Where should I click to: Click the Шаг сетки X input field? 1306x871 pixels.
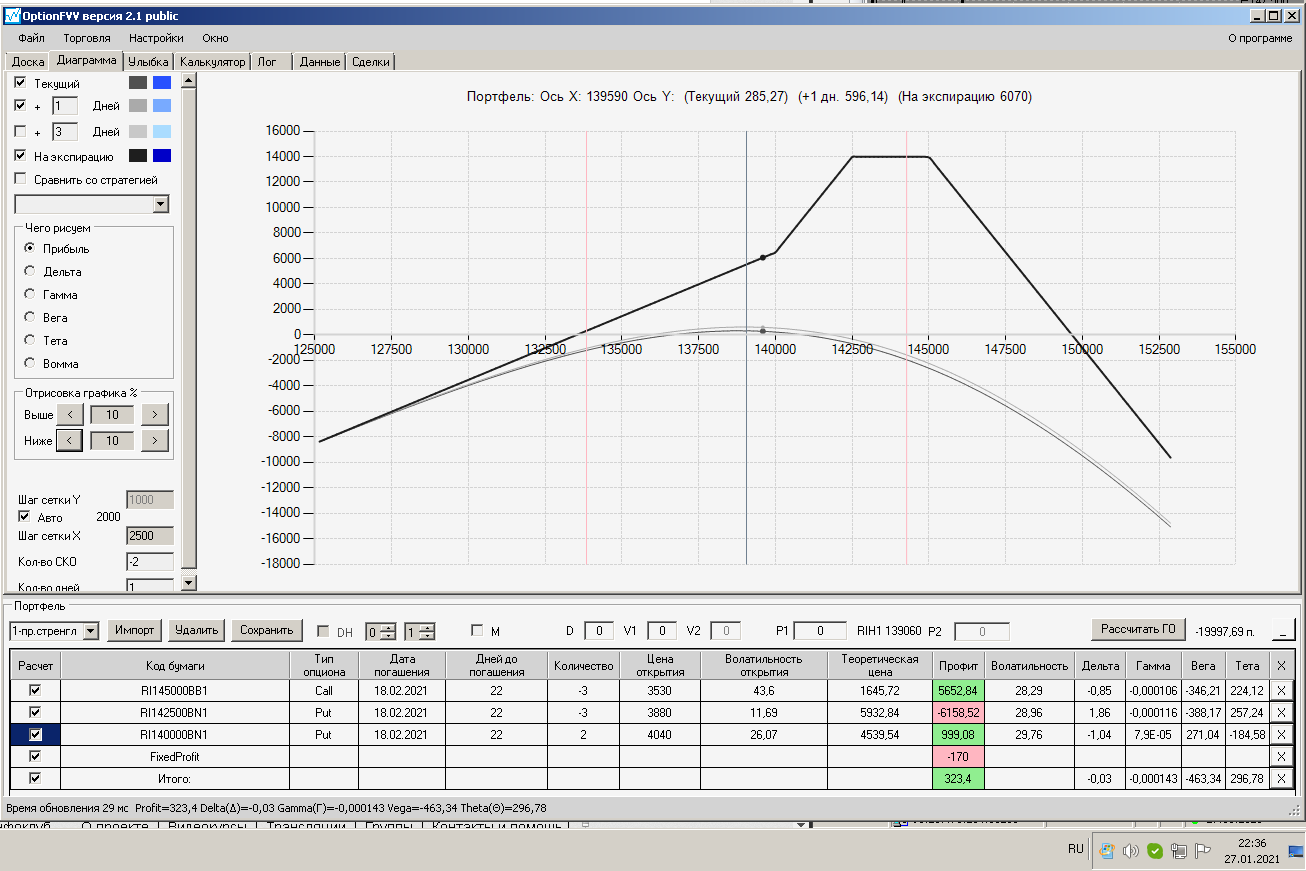coord(149,536)
